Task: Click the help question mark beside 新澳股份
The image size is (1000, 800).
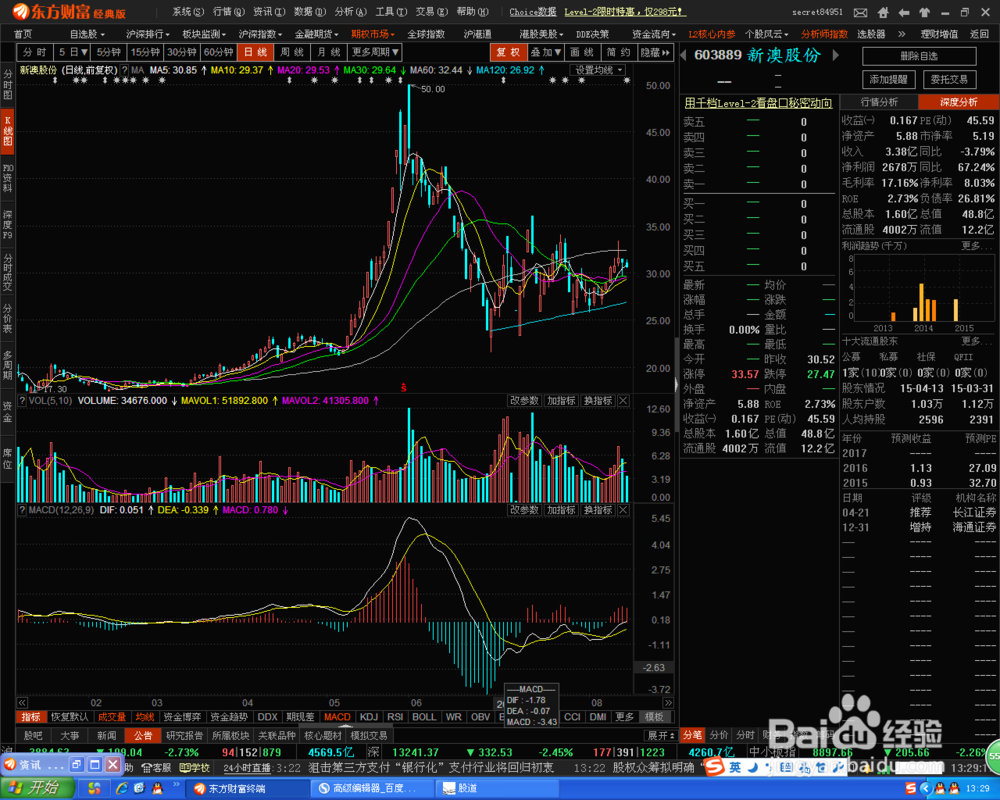Action: (x=124, y=70)
